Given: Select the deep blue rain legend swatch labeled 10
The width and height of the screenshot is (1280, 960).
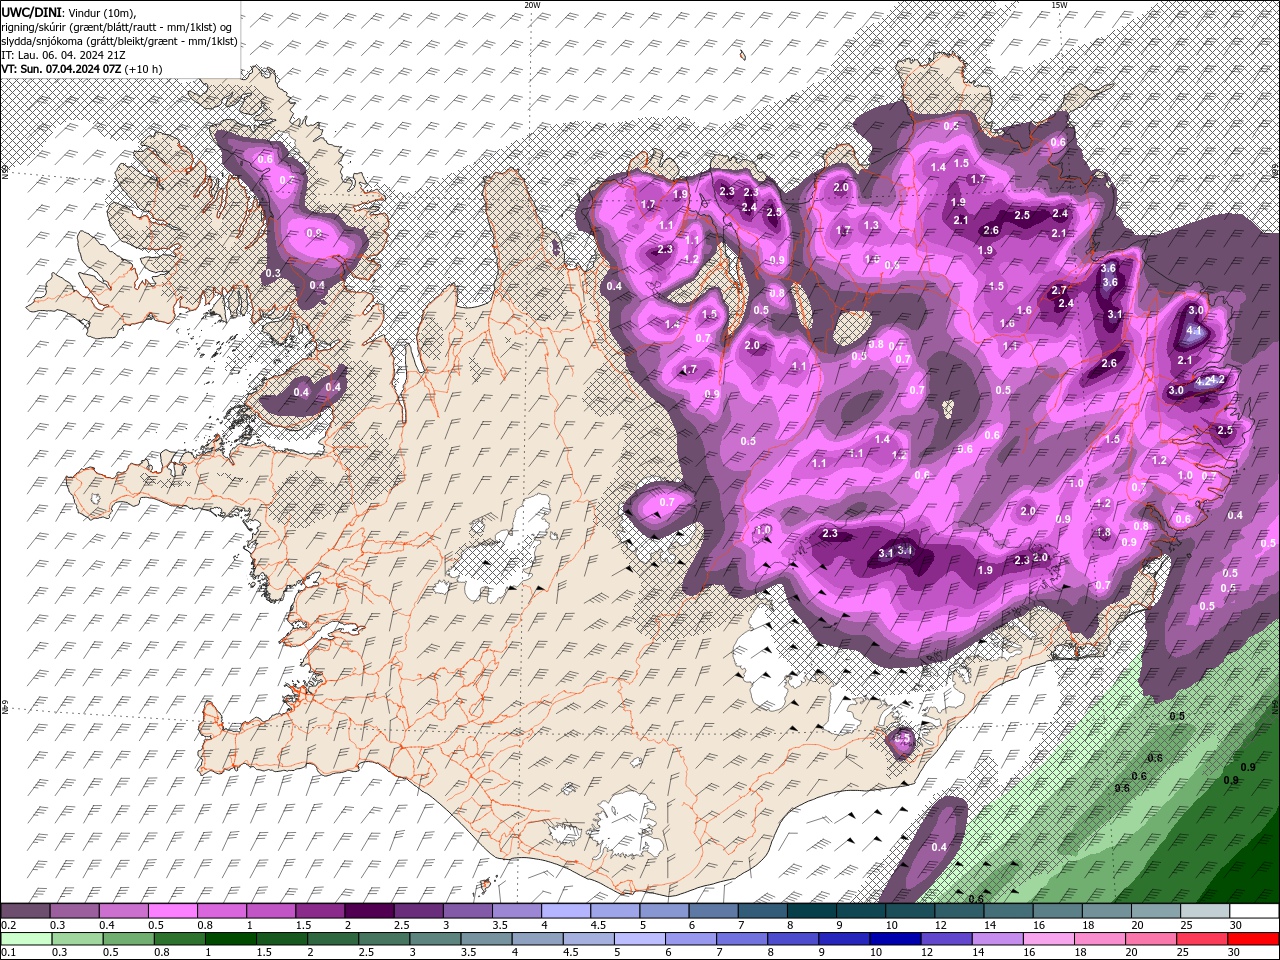Looking at the screenshot, I should [x=895, y=939].
